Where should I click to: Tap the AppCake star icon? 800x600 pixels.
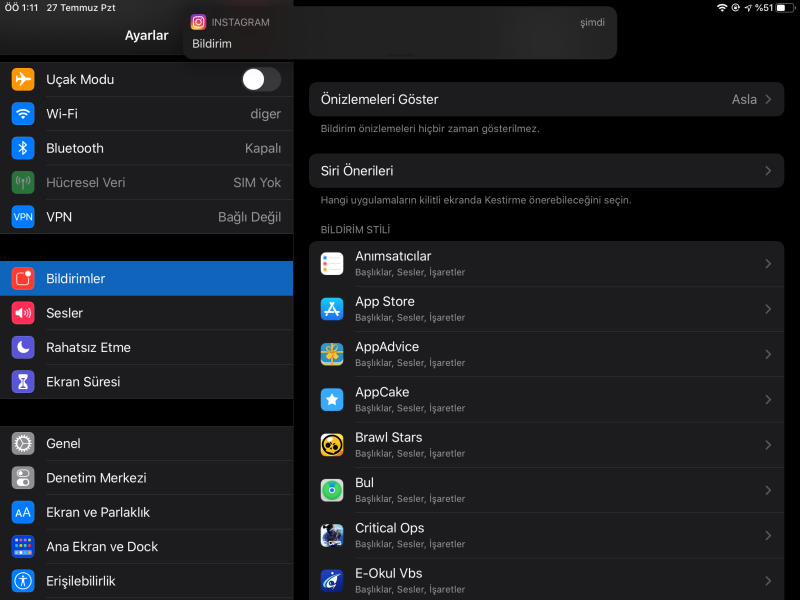(x=332, y=400)
